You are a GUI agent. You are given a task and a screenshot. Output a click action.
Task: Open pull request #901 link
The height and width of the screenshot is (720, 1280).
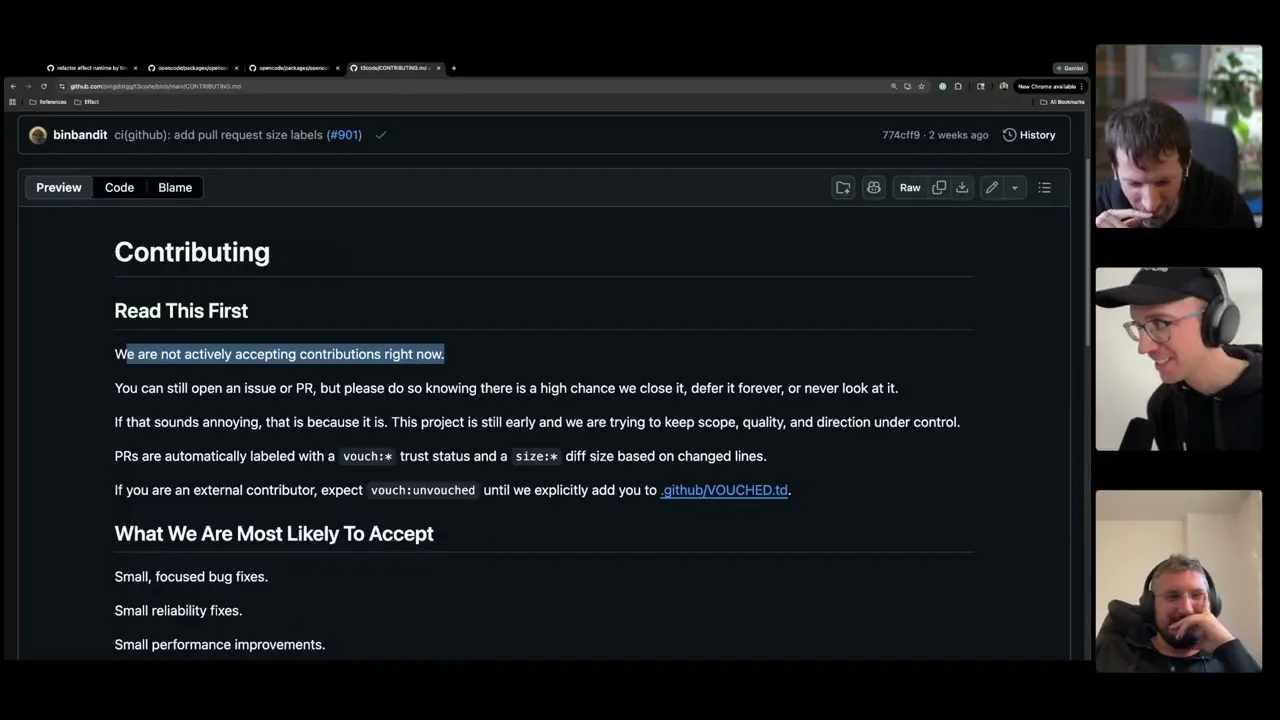[x=344, y=135]
